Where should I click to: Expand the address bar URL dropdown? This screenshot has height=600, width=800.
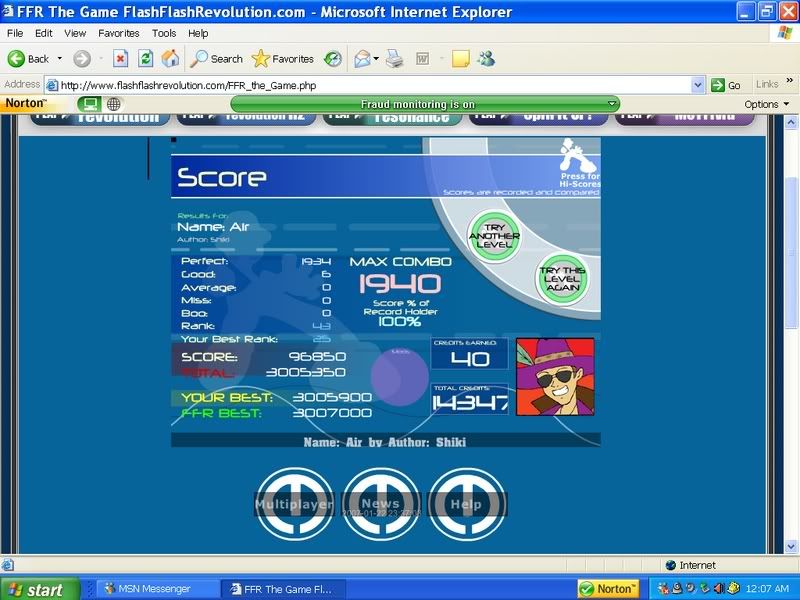pyautogui.click(x=698, y=85)
